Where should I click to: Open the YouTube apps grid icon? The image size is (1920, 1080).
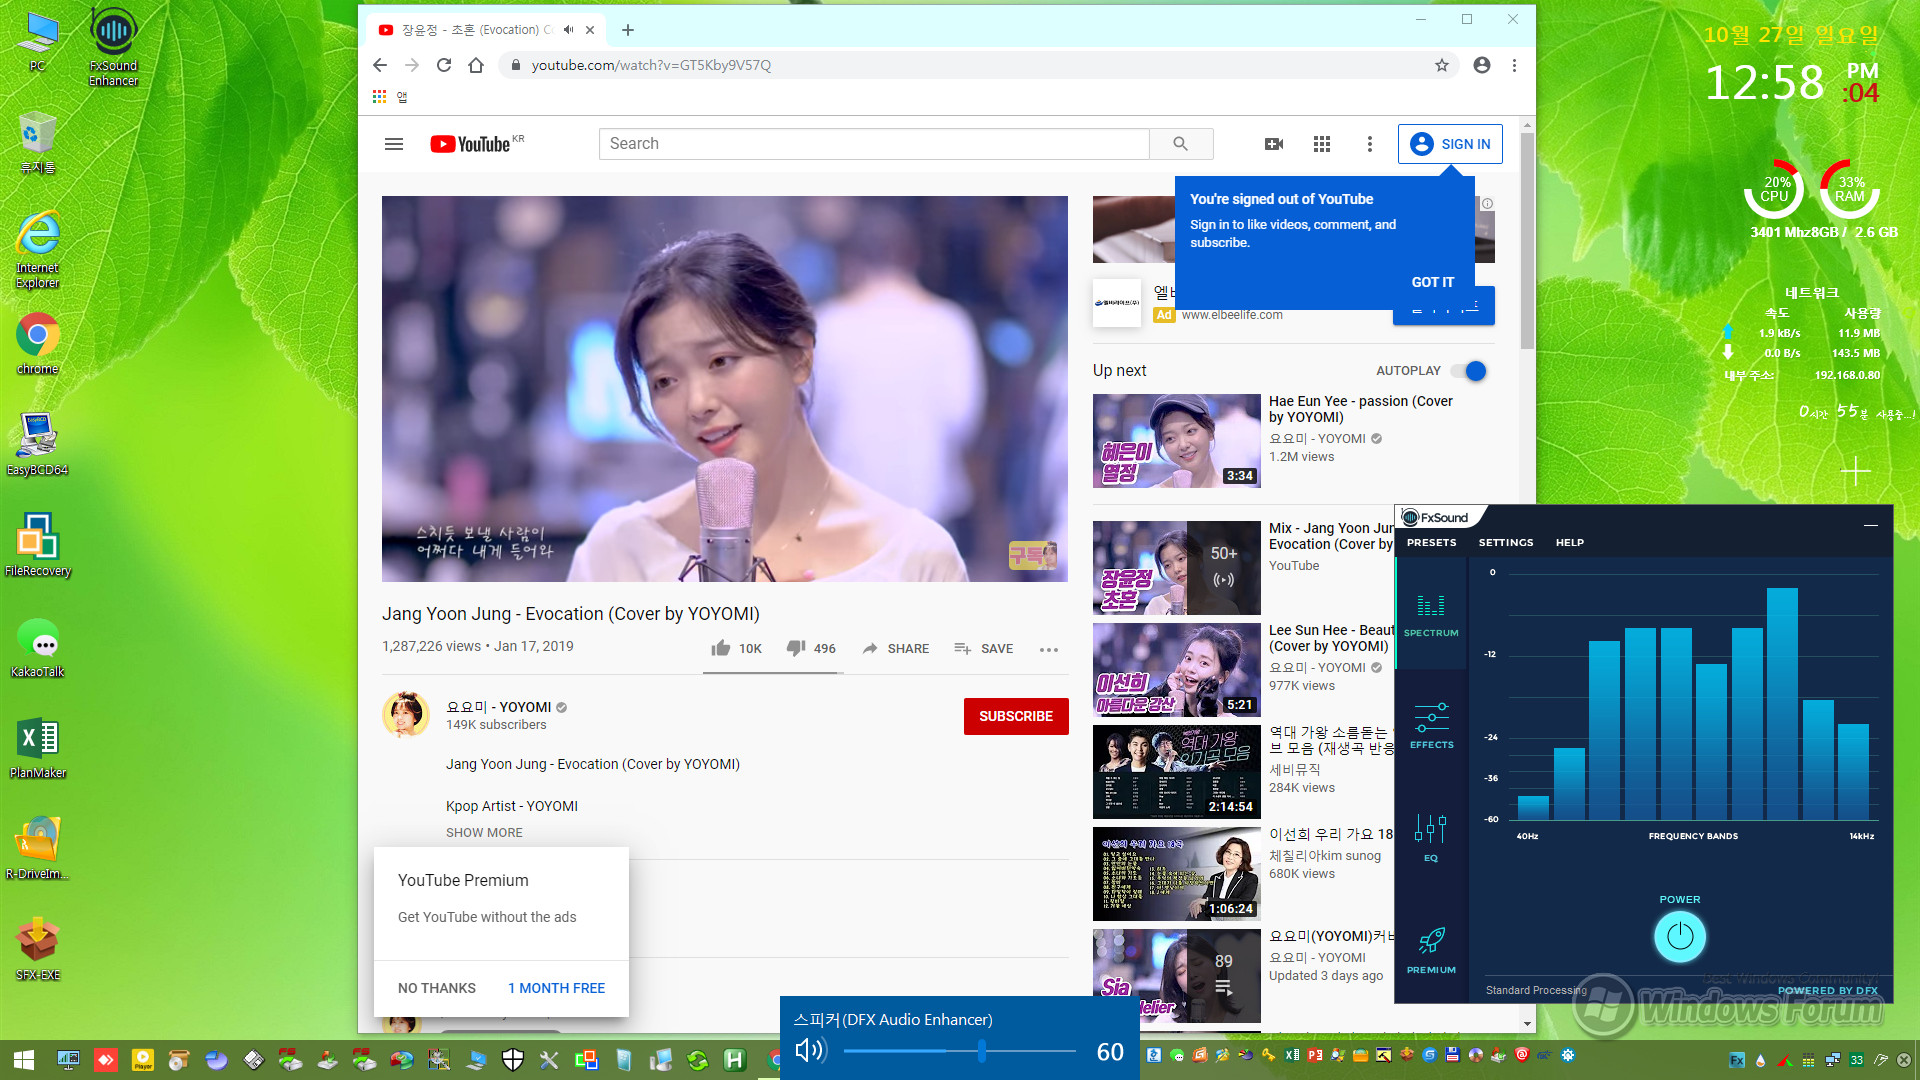tap(1322, 144)
